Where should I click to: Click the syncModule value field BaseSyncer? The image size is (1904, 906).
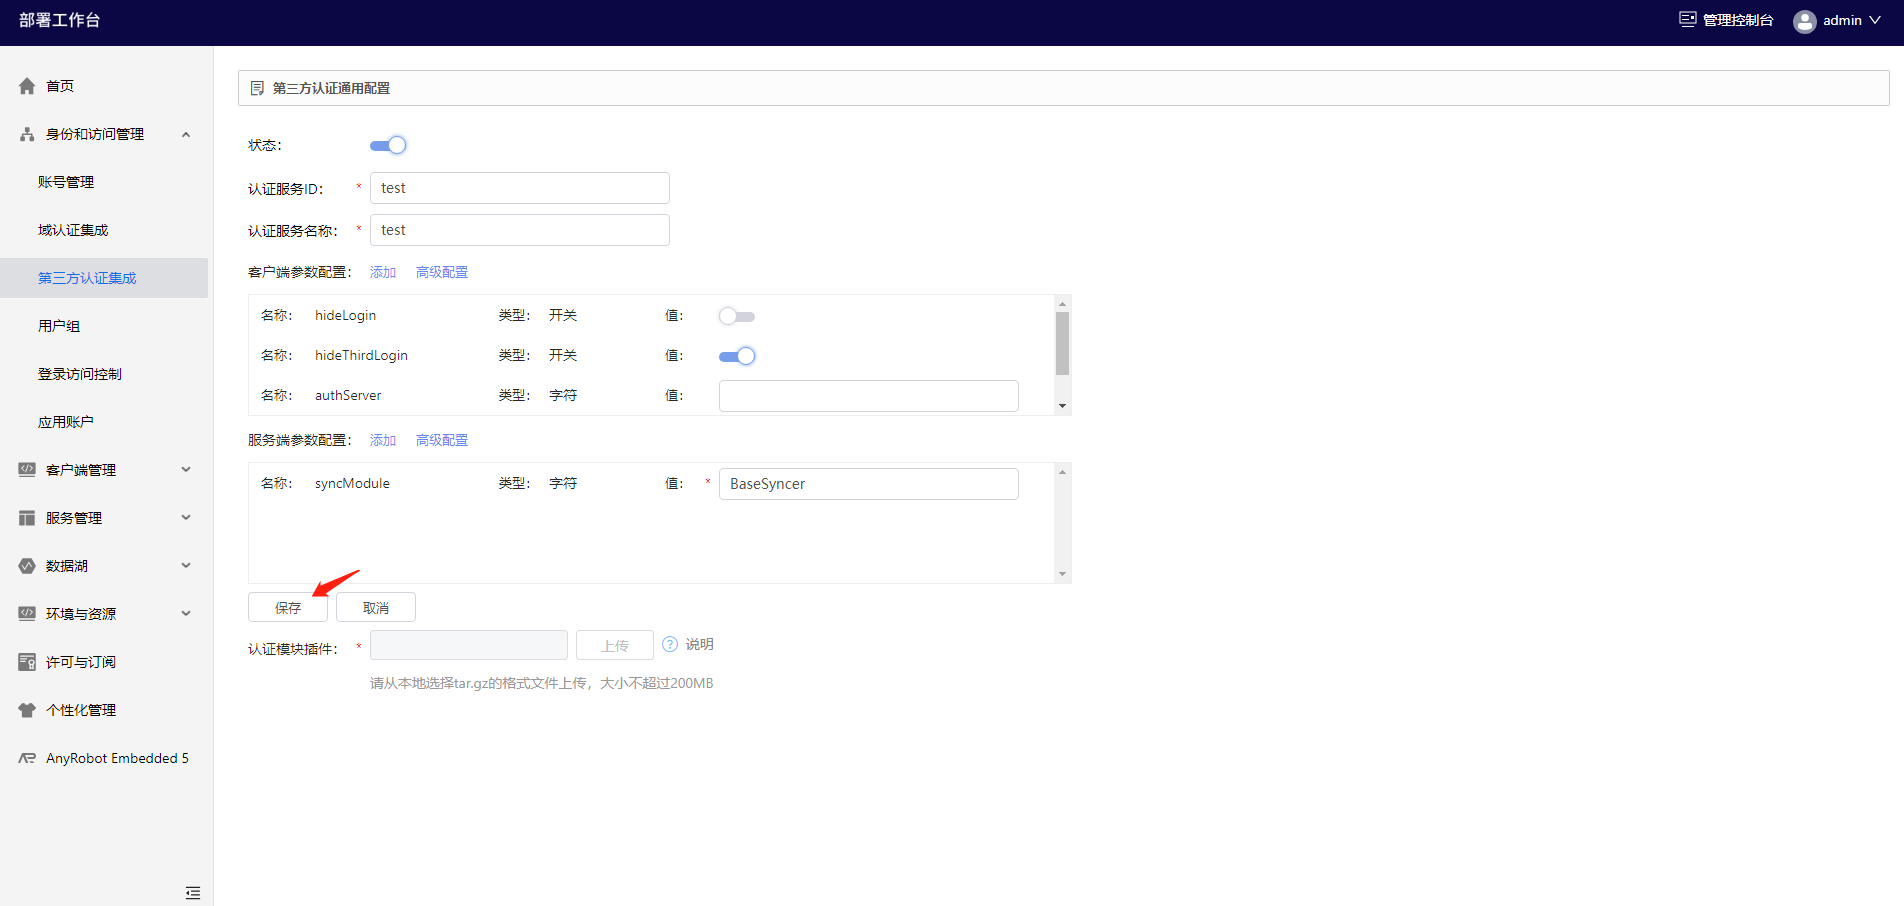[x=869, y=484]
